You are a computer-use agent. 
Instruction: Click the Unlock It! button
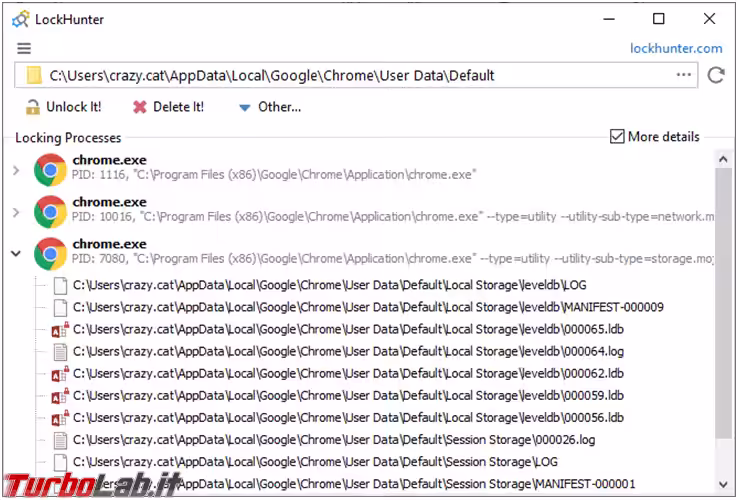coord(63,107)
